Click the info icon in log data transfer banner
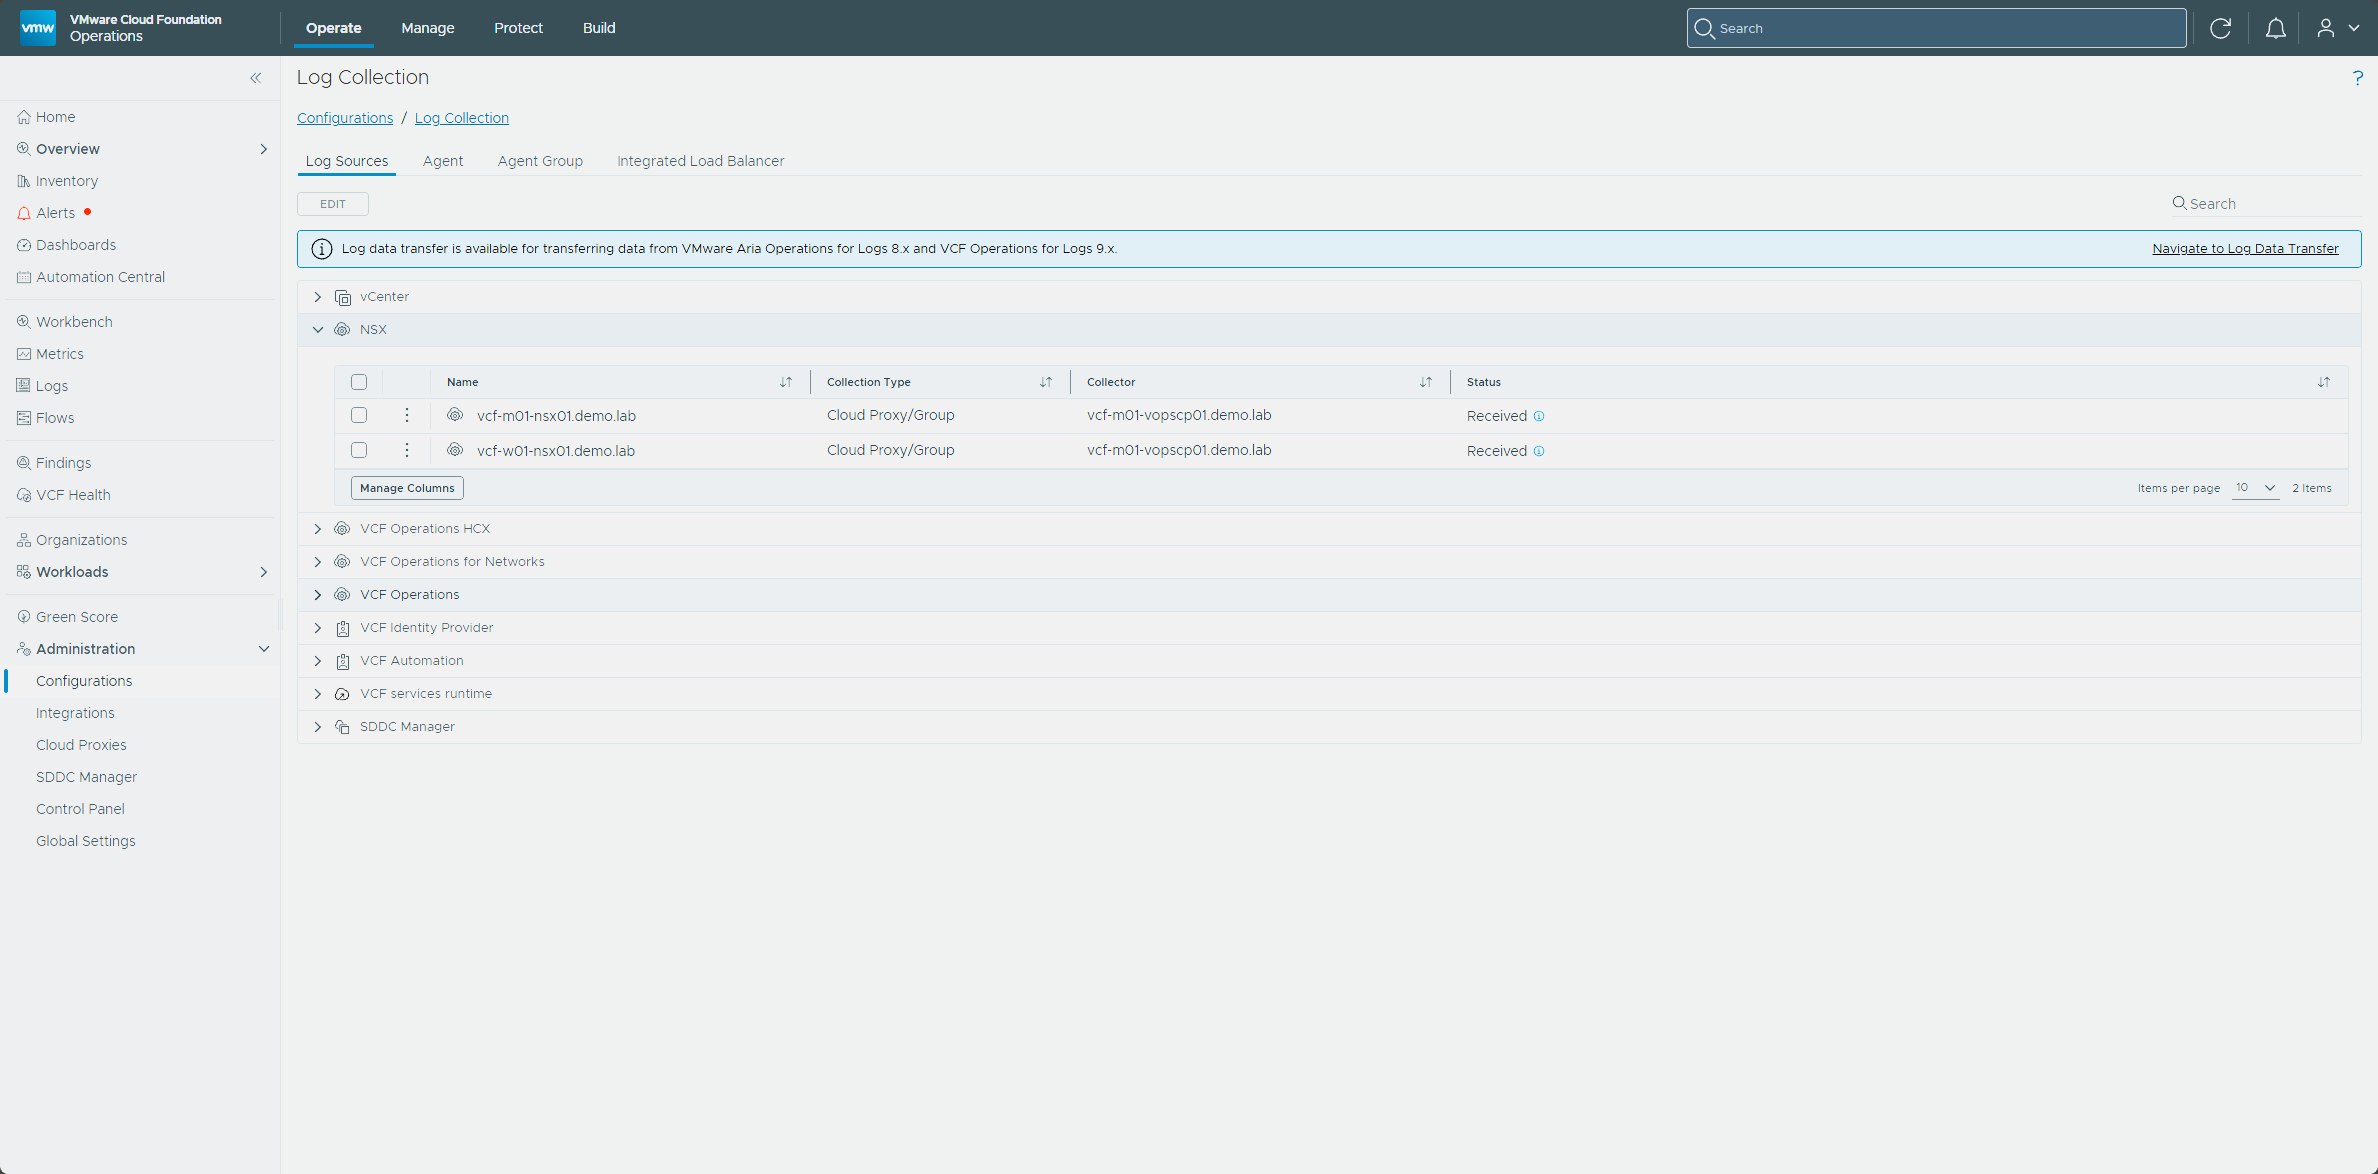2378x1174 pixels. coord(321,249)
